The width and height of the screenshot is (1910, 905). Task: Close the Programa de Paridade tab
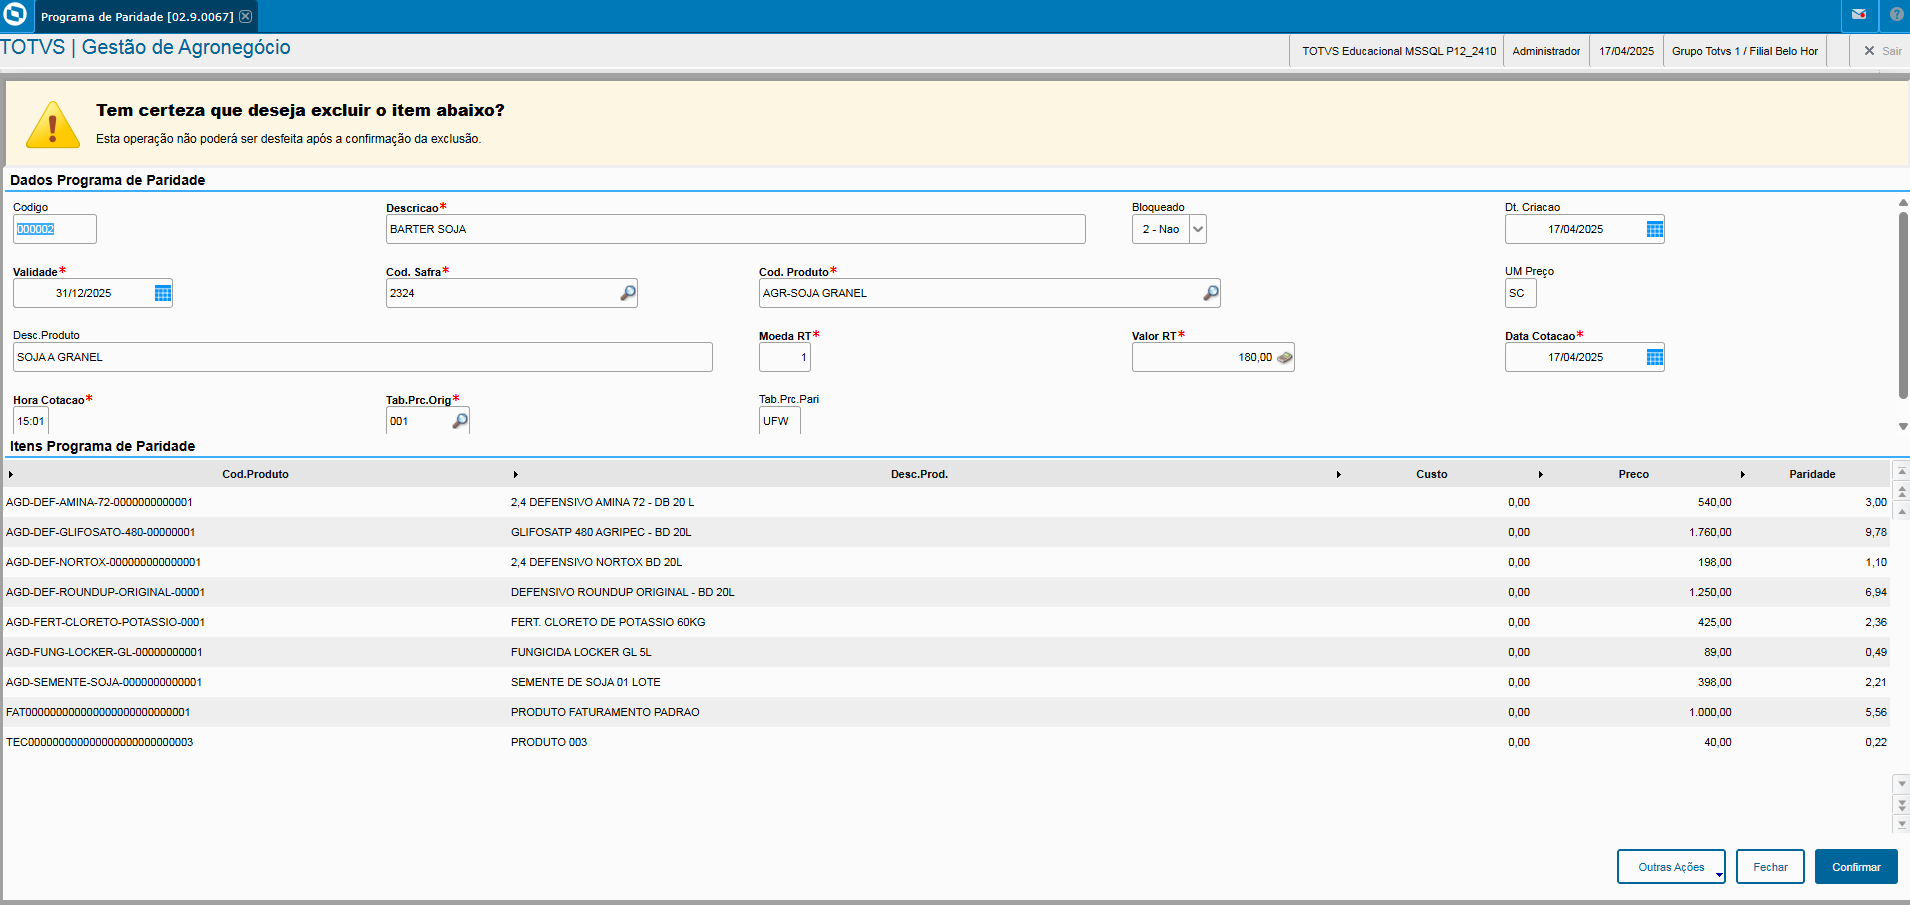(x=246, y=16)
